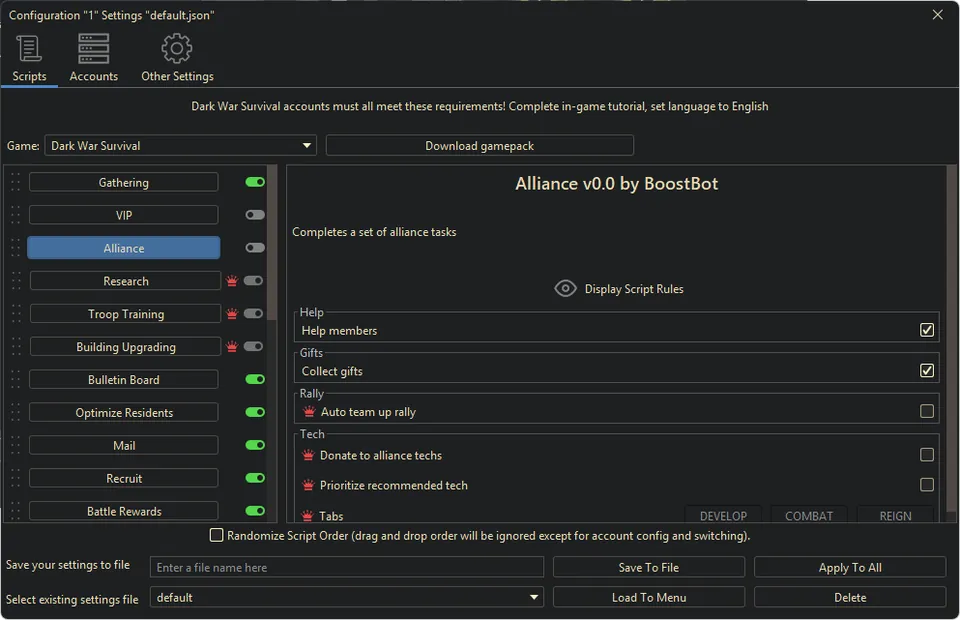
Task: Uncheck the Help members checkbox
Action: click(926, 330)
